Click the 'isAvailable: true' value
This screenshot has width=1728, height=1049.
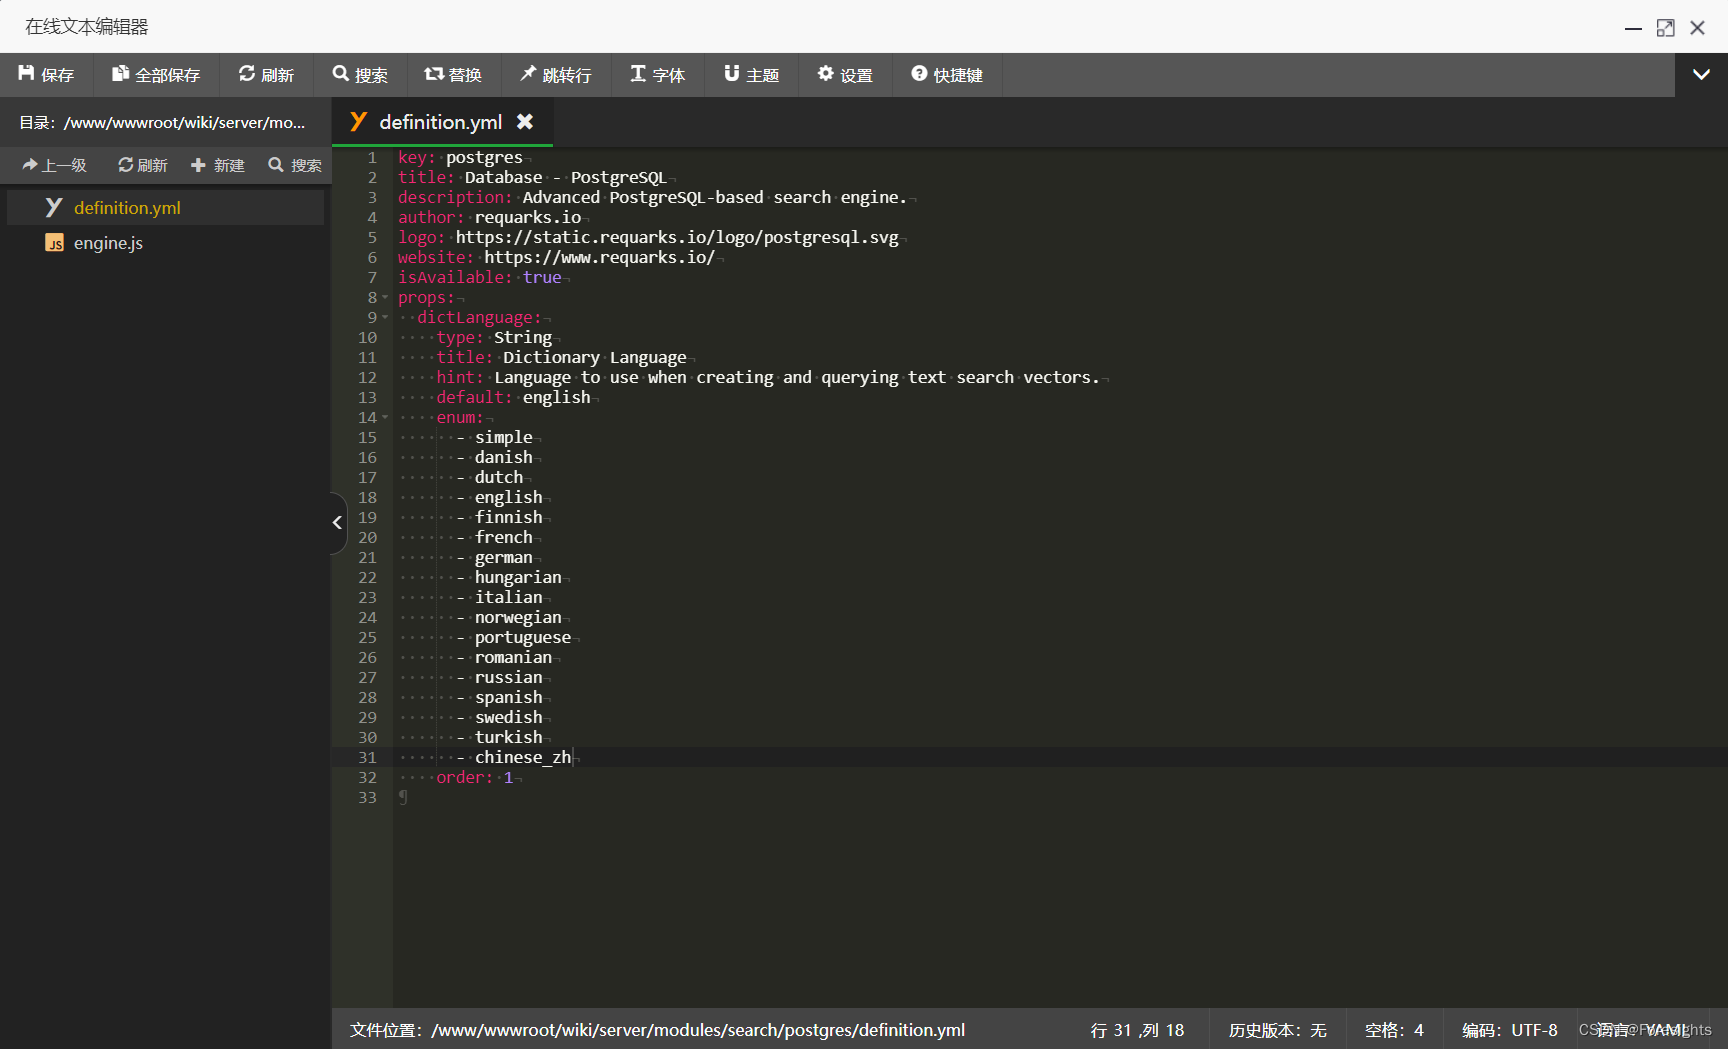pyautogui.click(x=542, y=277)
